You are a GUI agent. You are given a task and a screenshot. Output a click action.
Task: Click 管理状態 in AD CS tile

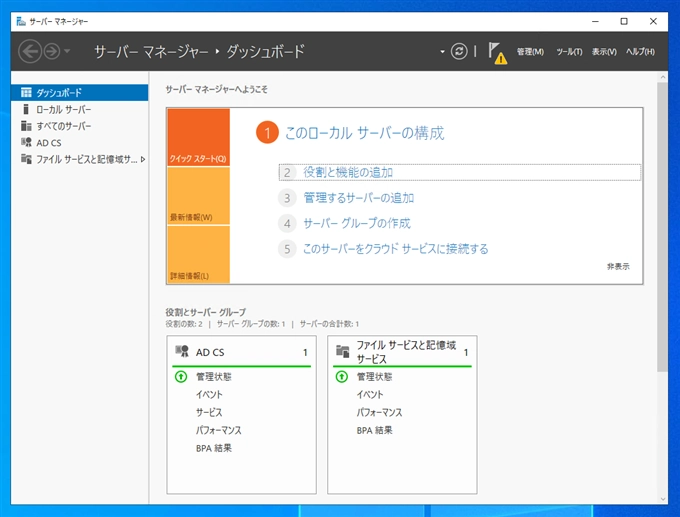tap(214, 376)
